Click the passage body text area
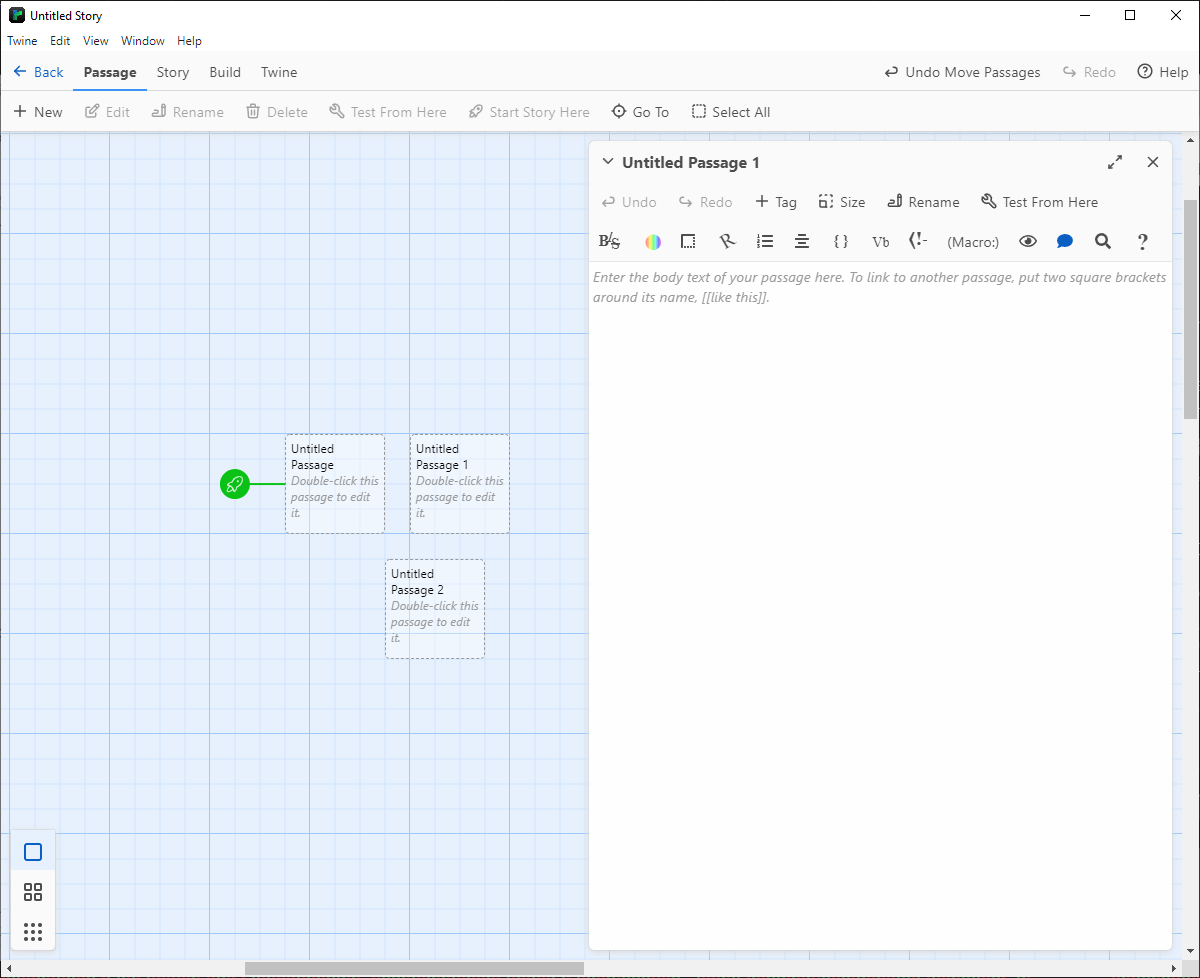This screenshot has width=1200, height=978. (880, 604)
